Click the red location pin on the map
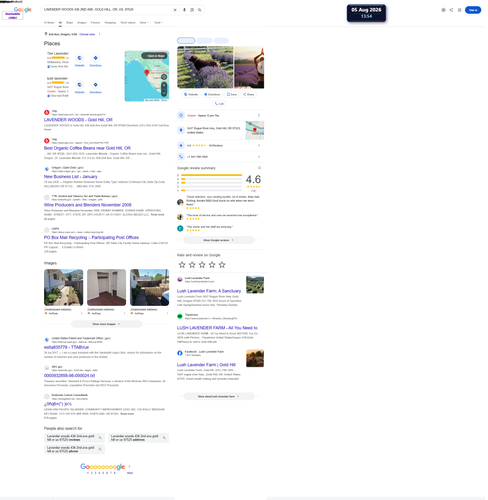The height and width of the screenshot is (500, 488). (146, 72)
